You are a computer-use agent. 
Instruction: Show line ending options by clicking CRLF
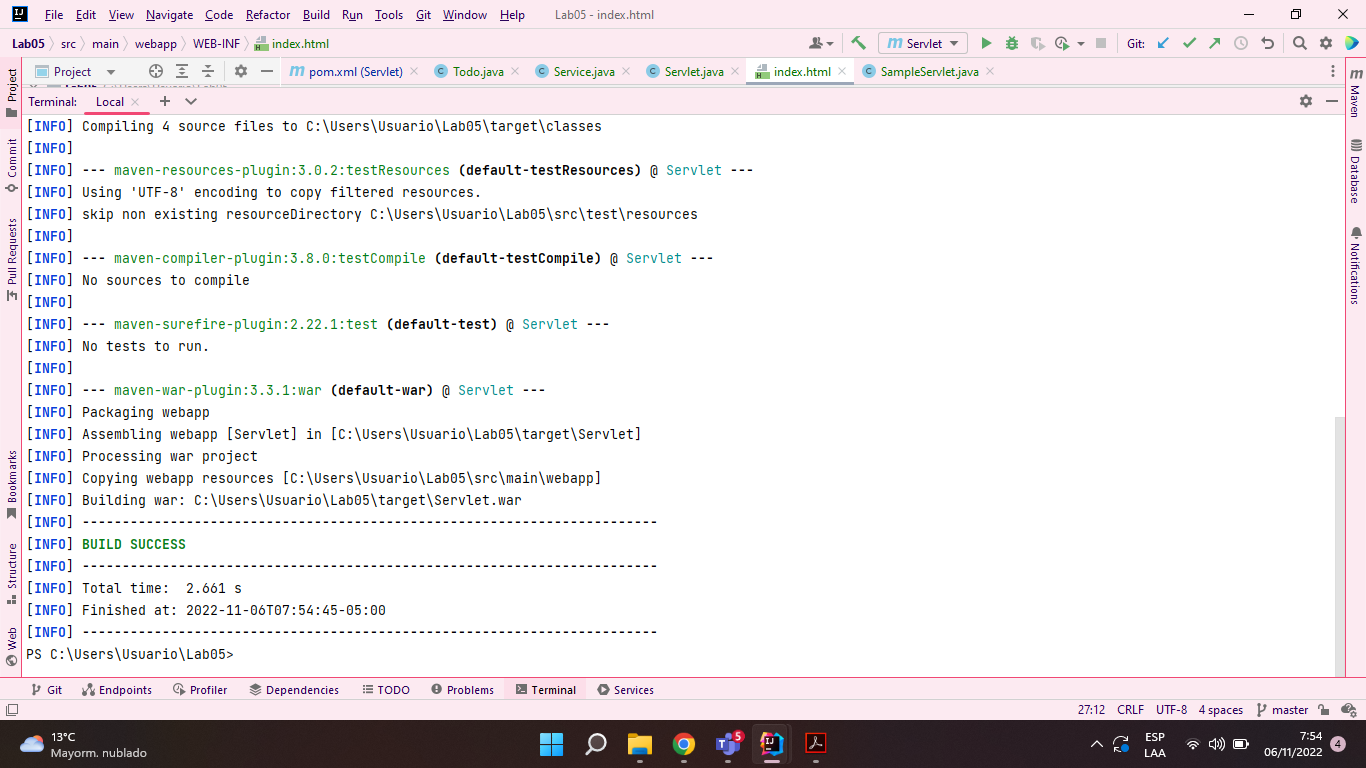click(x=1129, y=709)
